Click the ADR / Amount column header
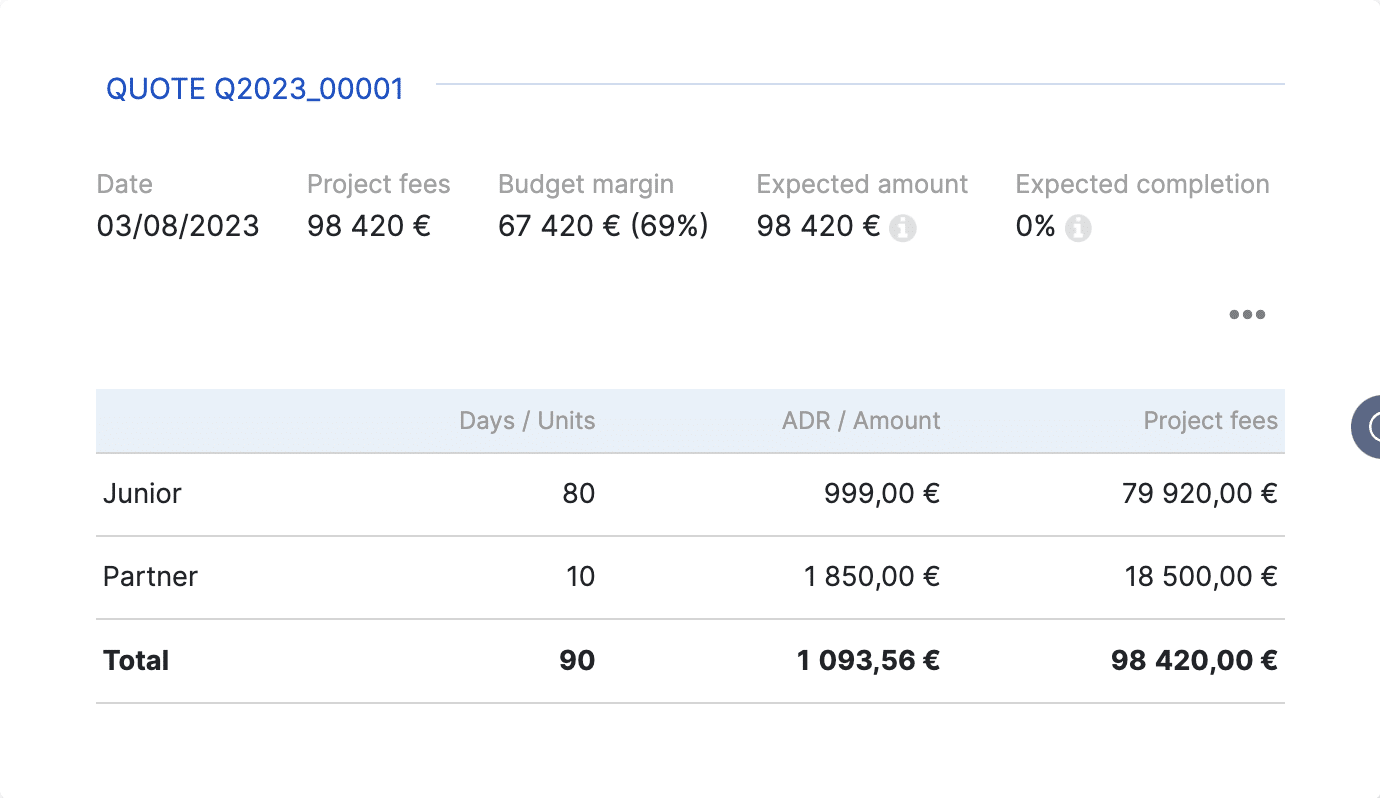Viewport: 1380px width, 798px height. tap(861, 421)
